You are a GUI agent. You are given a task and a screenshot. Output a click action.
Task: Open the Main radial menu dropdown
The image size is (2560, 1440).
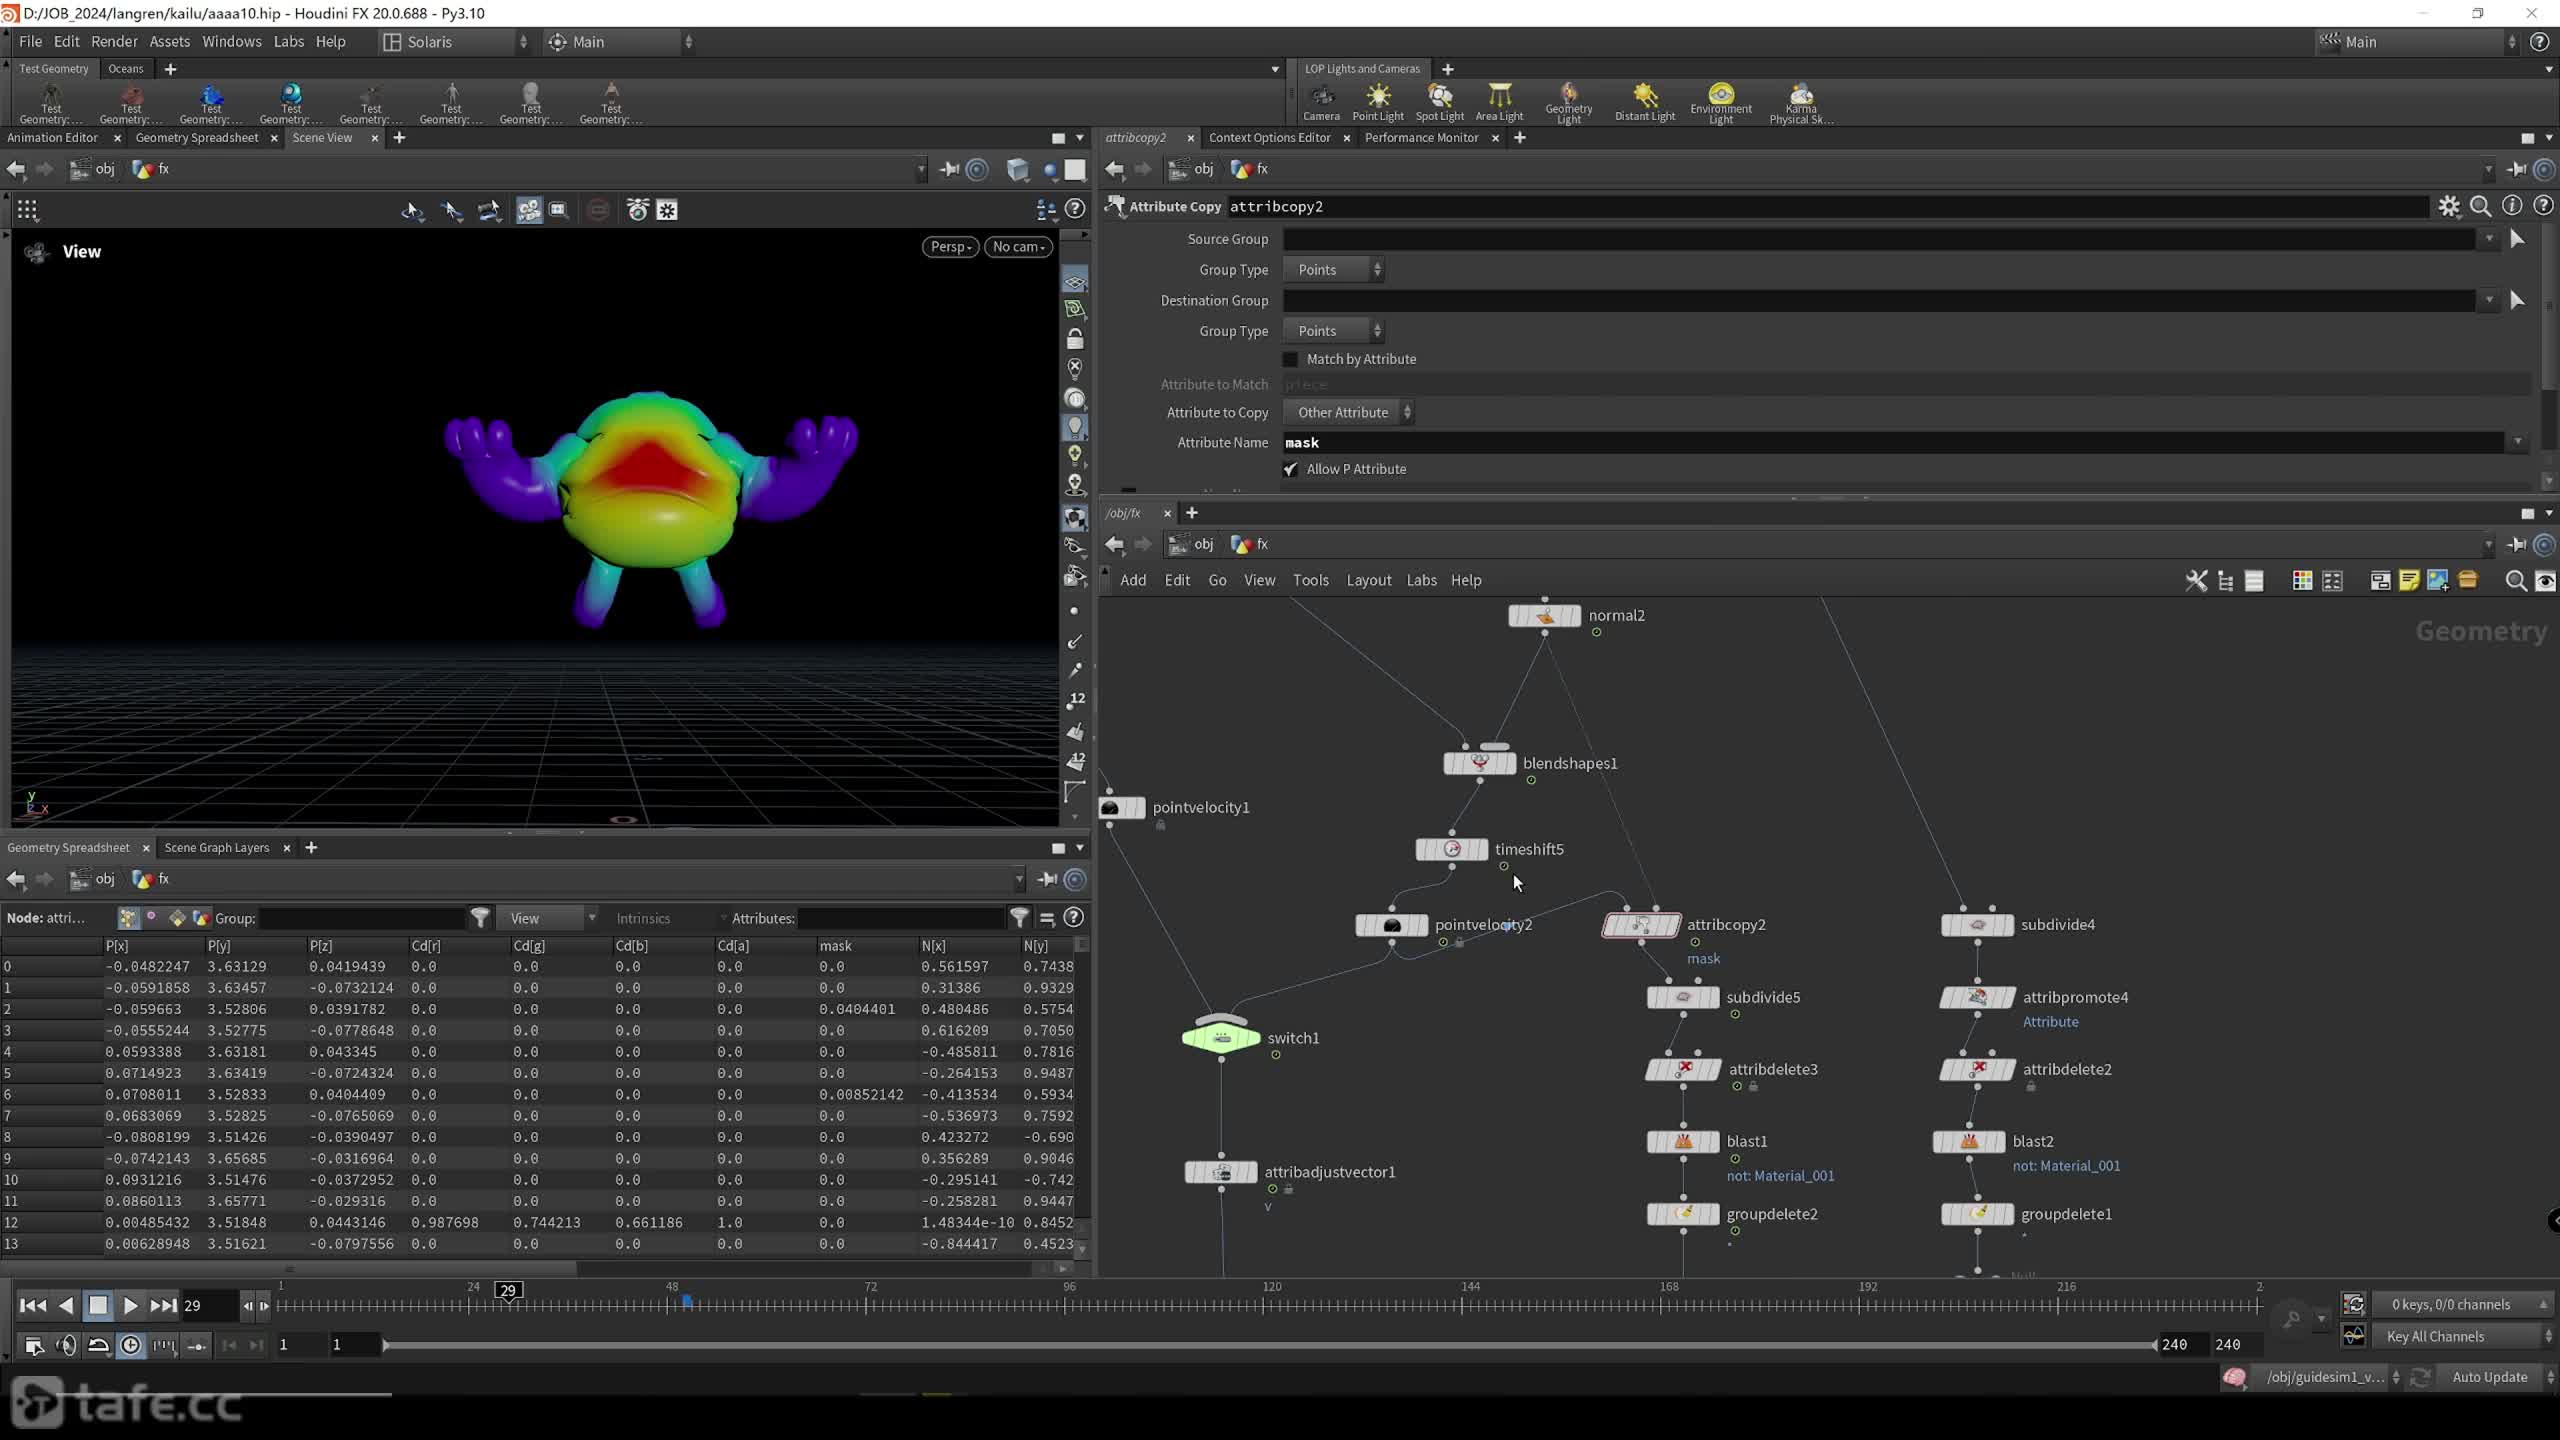(x=620, y=42)
